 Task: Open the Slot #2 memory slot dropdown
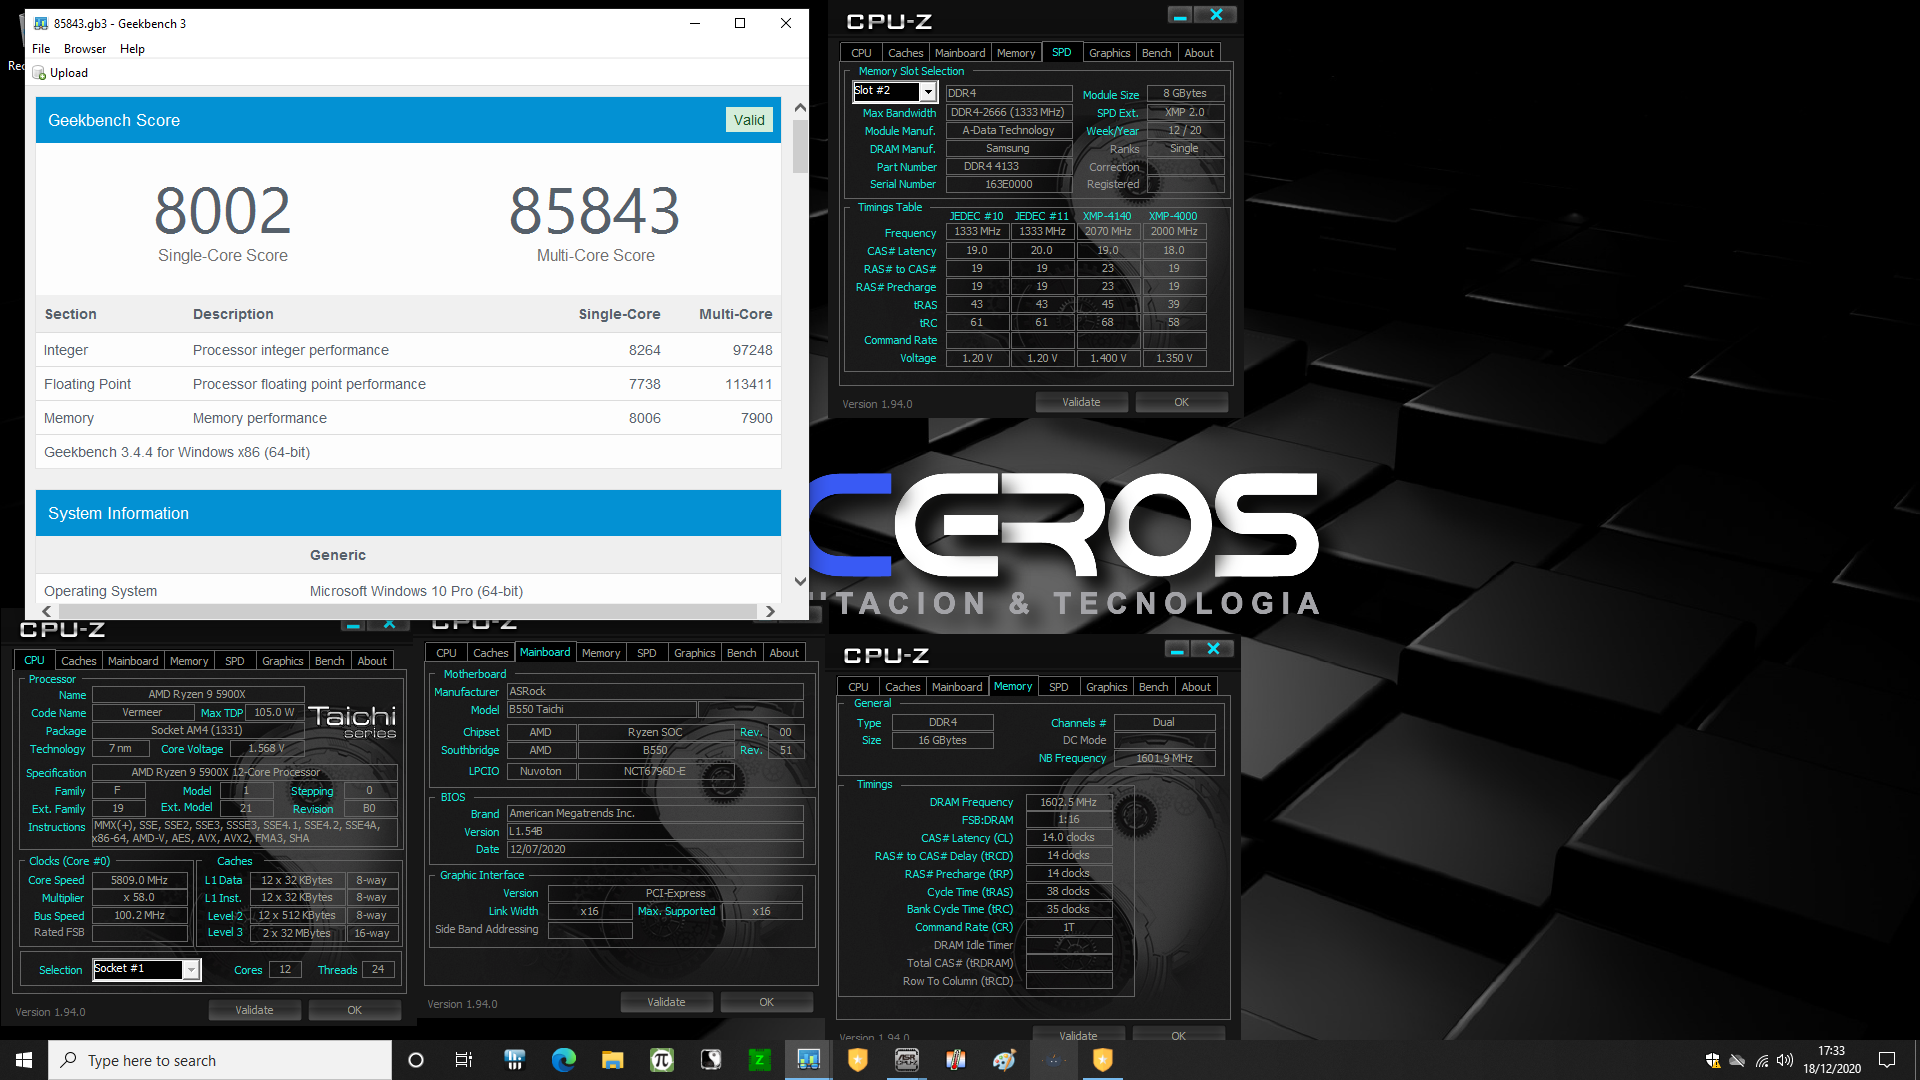(x=928, y=91)
